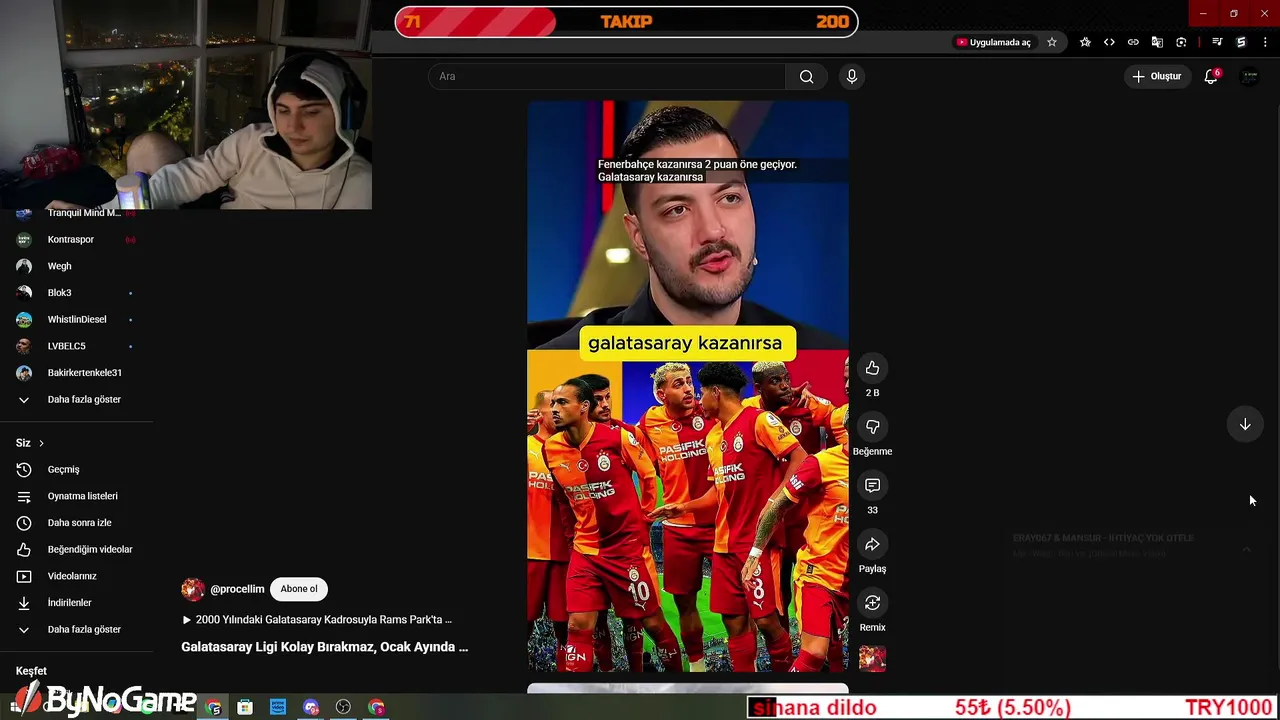The height and width of the screenshot is (720, 1280).
Task: Focus the Ara search field
Action: click(607, 77)
